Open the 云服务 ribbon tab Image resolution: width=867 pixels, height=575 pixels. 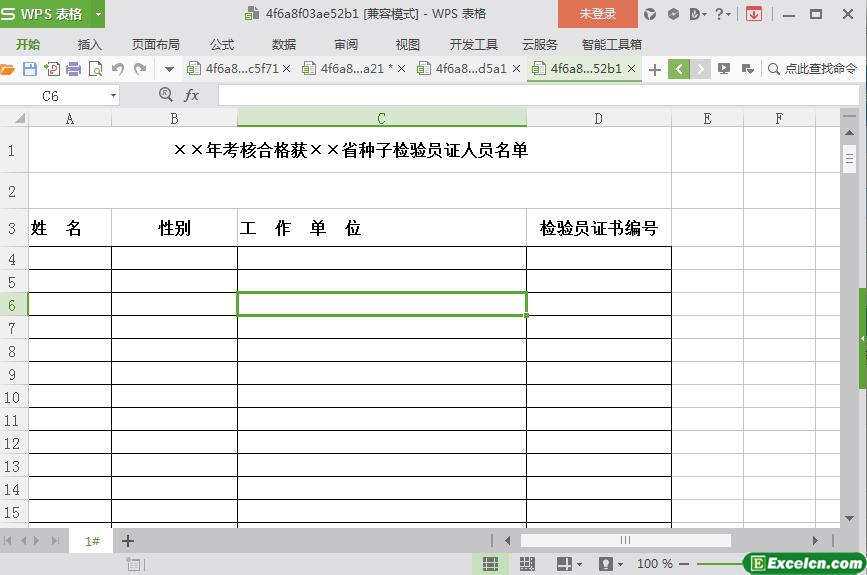(x=540, y=44)
